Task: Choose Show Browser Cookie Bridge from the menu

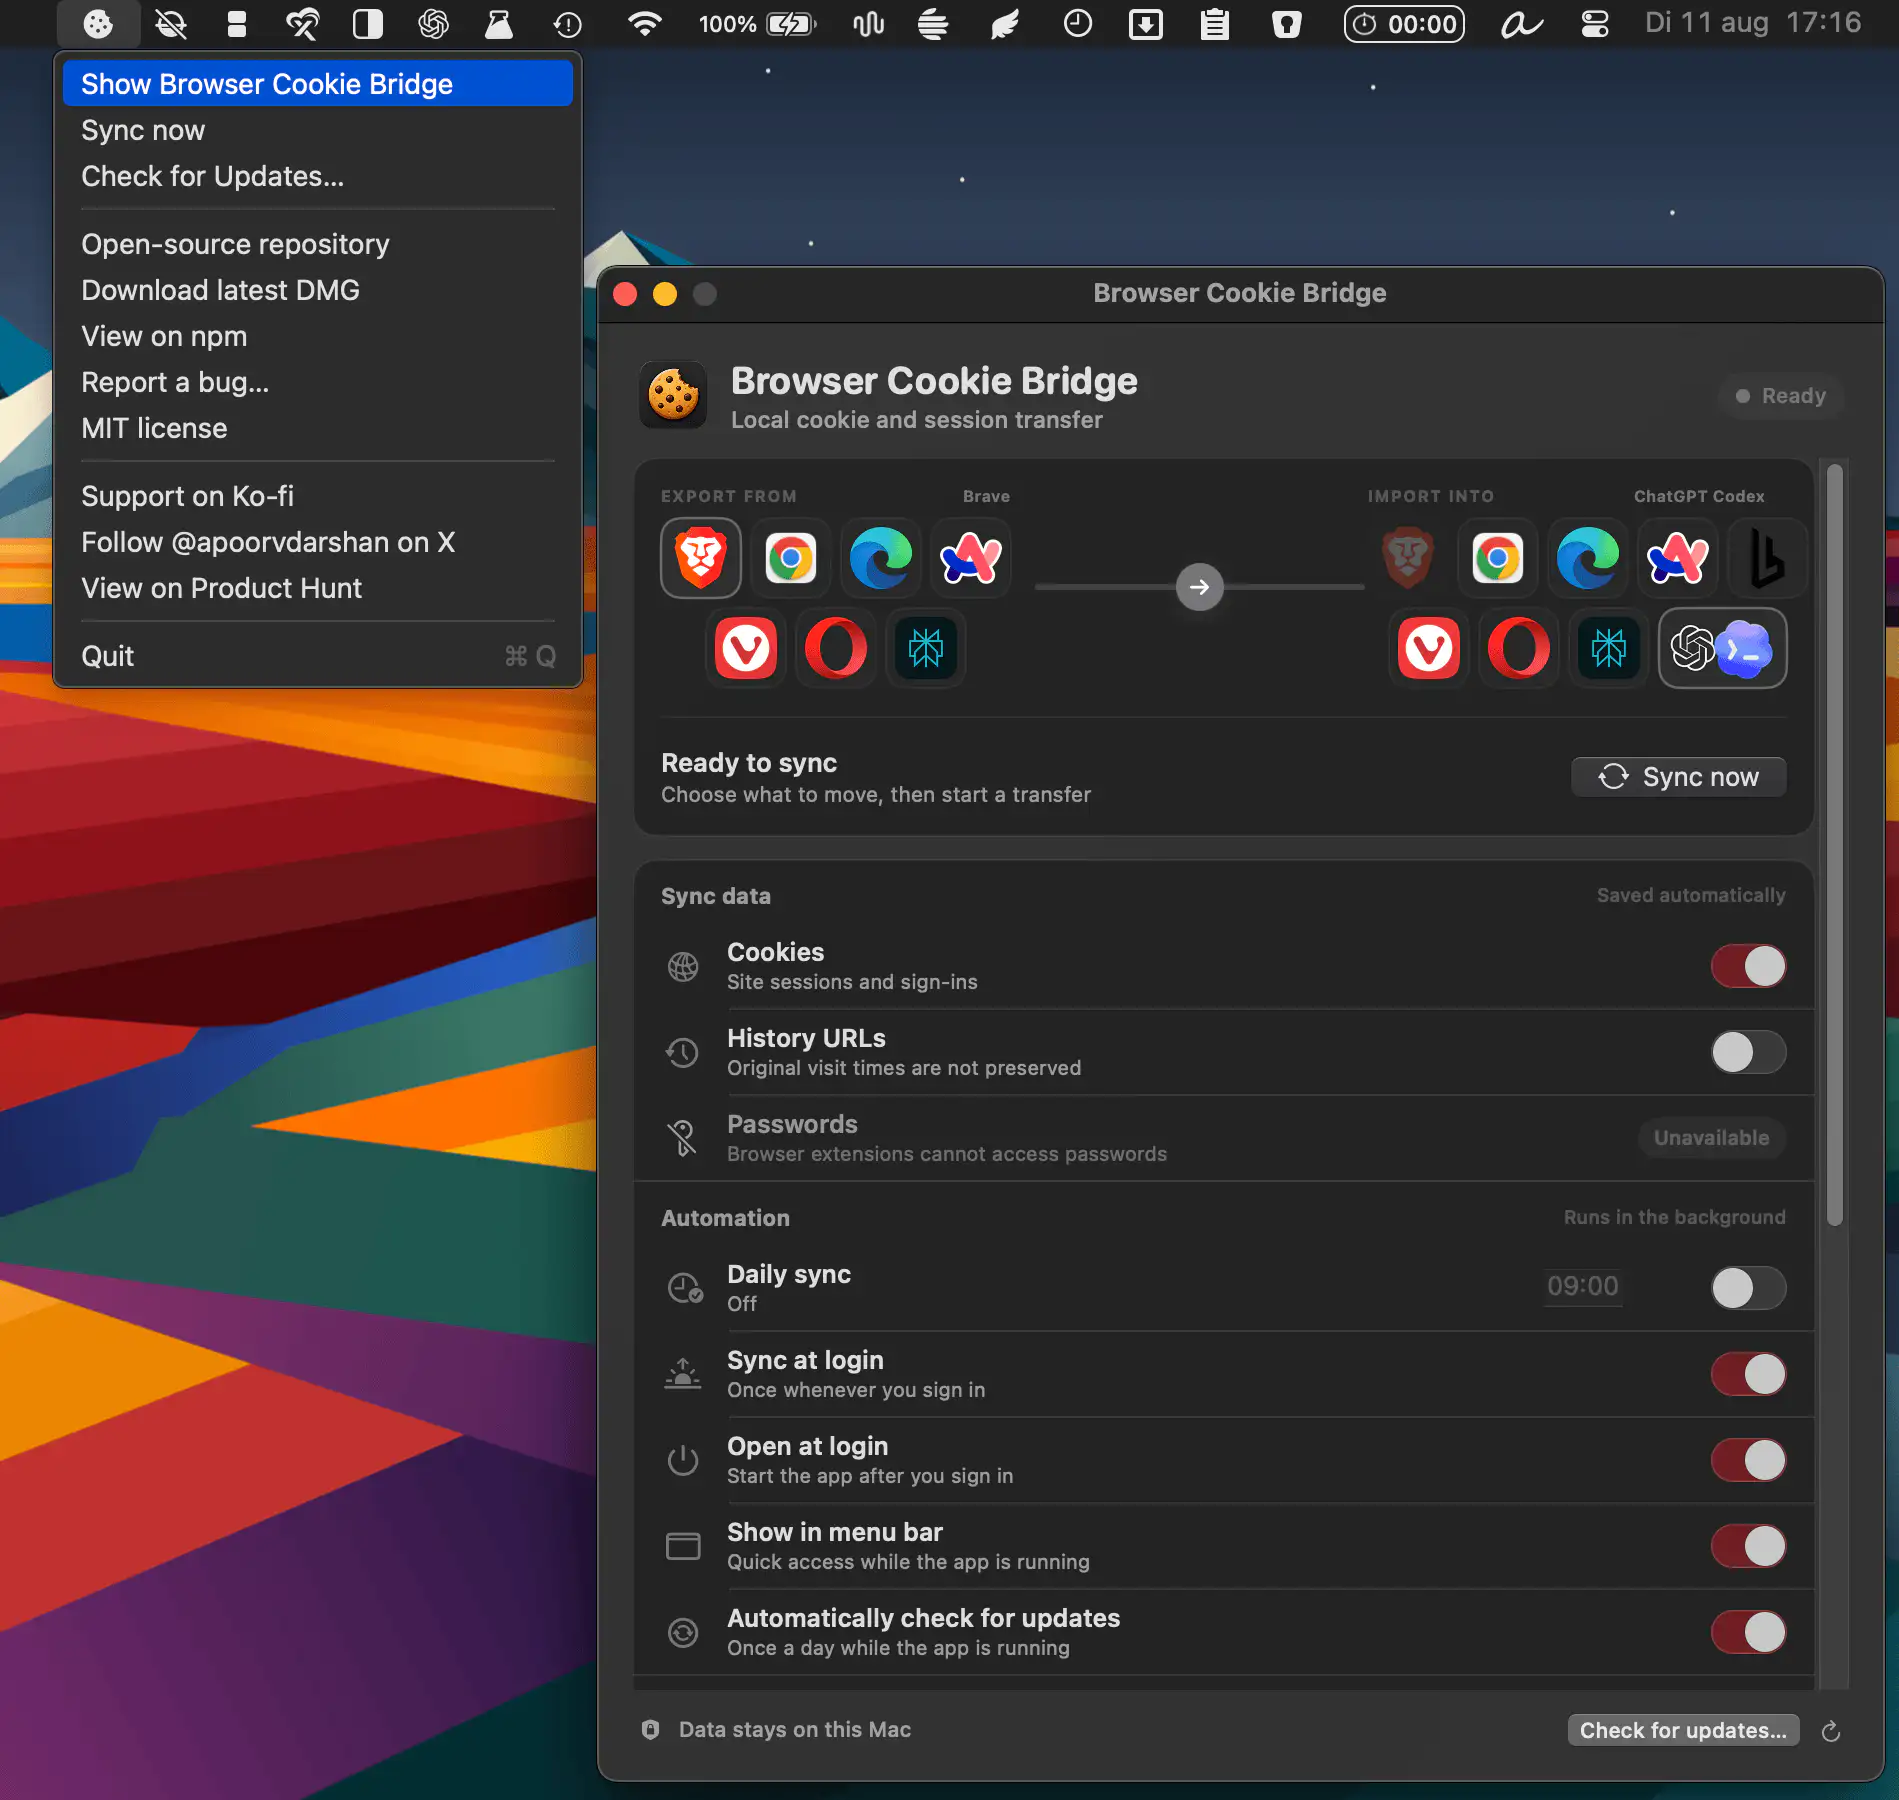Action: [318, 84]
